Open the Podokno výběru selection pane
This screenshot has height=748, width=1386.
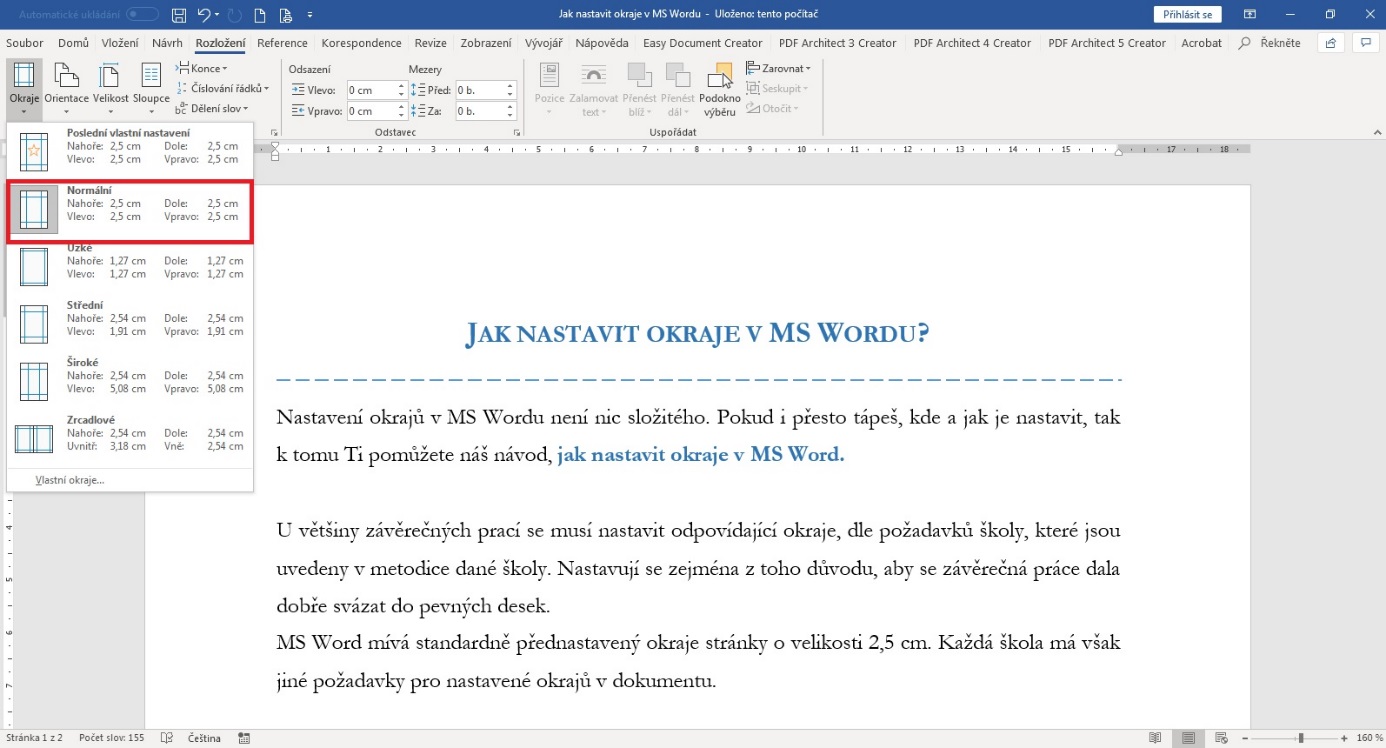(720, 88)
